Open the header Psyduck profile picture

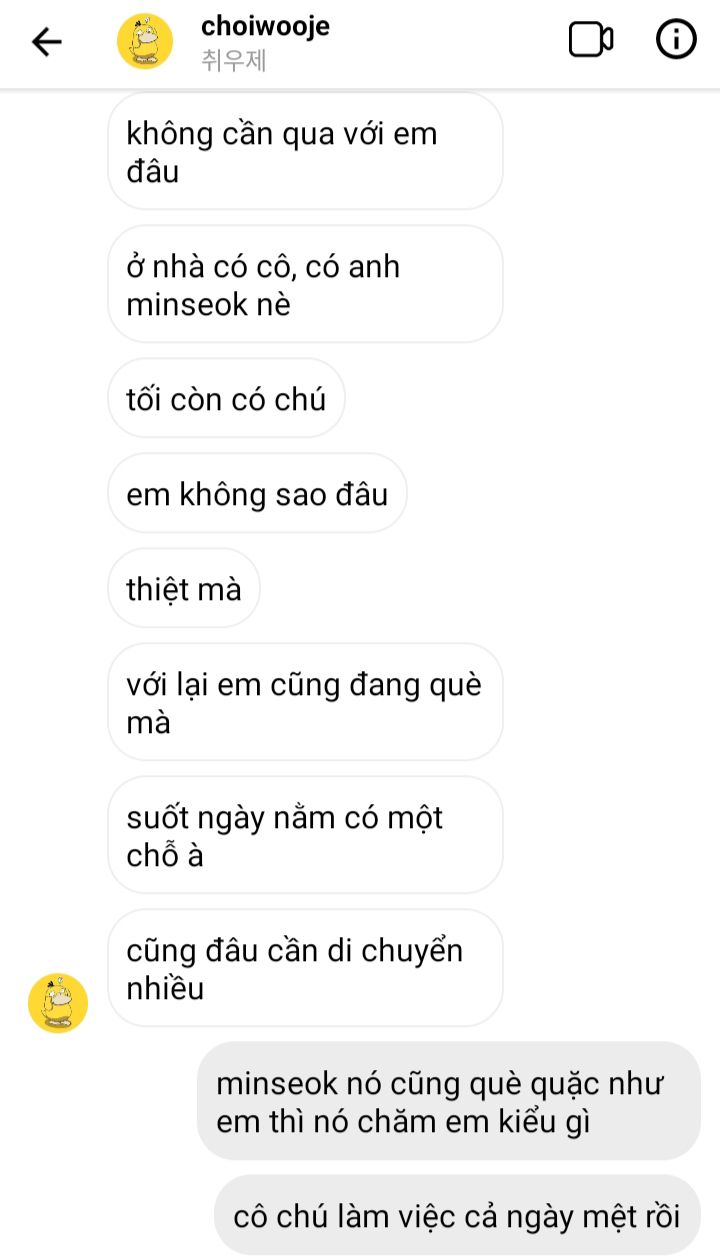click(x=145, y=42)
